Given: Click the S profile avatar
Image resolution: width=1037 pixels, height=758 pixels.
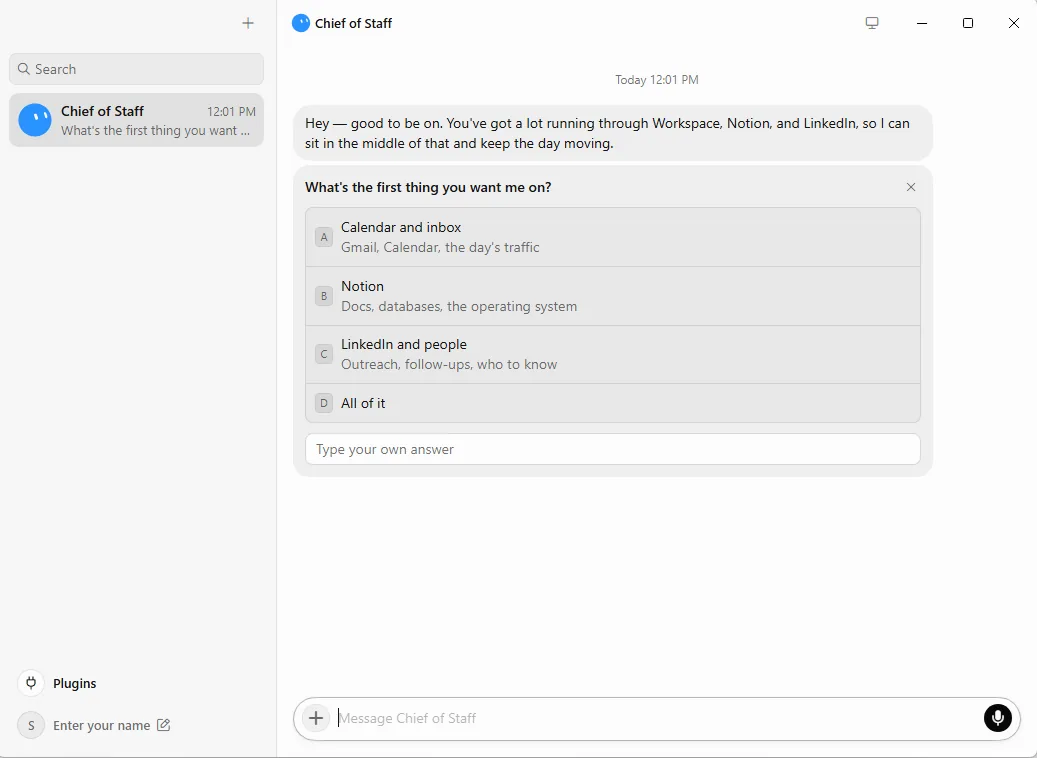Looking at the screenshot, I should tap(31, 725).
